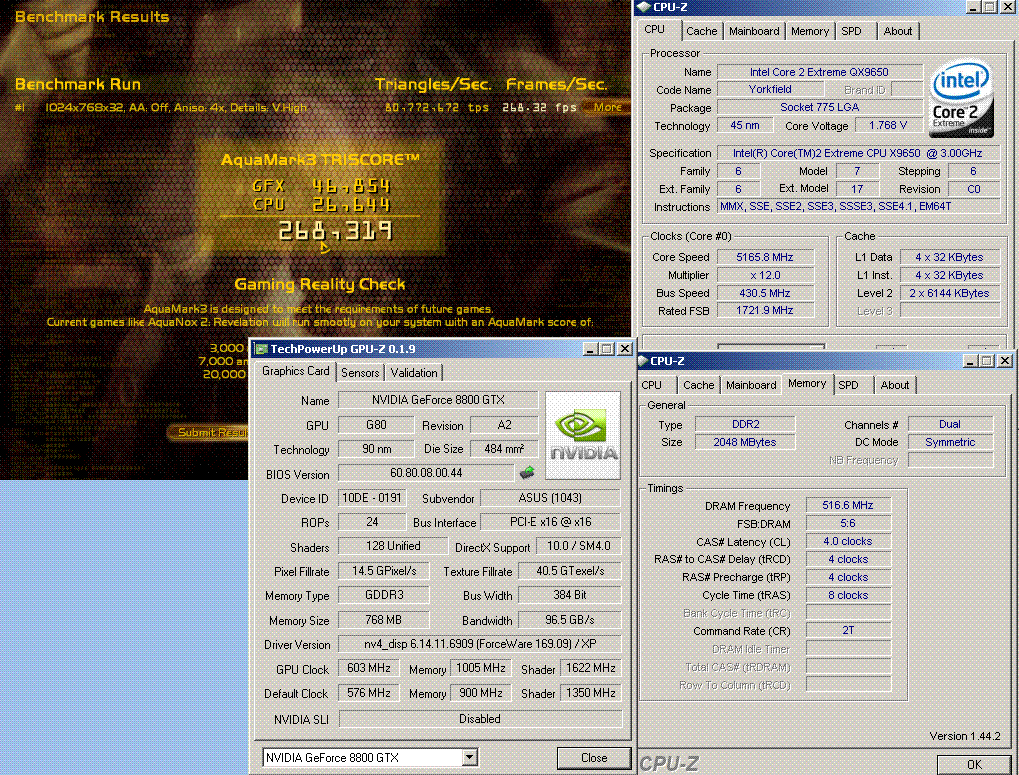Switch to Cache tab in lower CPU-Z window
1019x775 pixels.
[x=699, y=385]
